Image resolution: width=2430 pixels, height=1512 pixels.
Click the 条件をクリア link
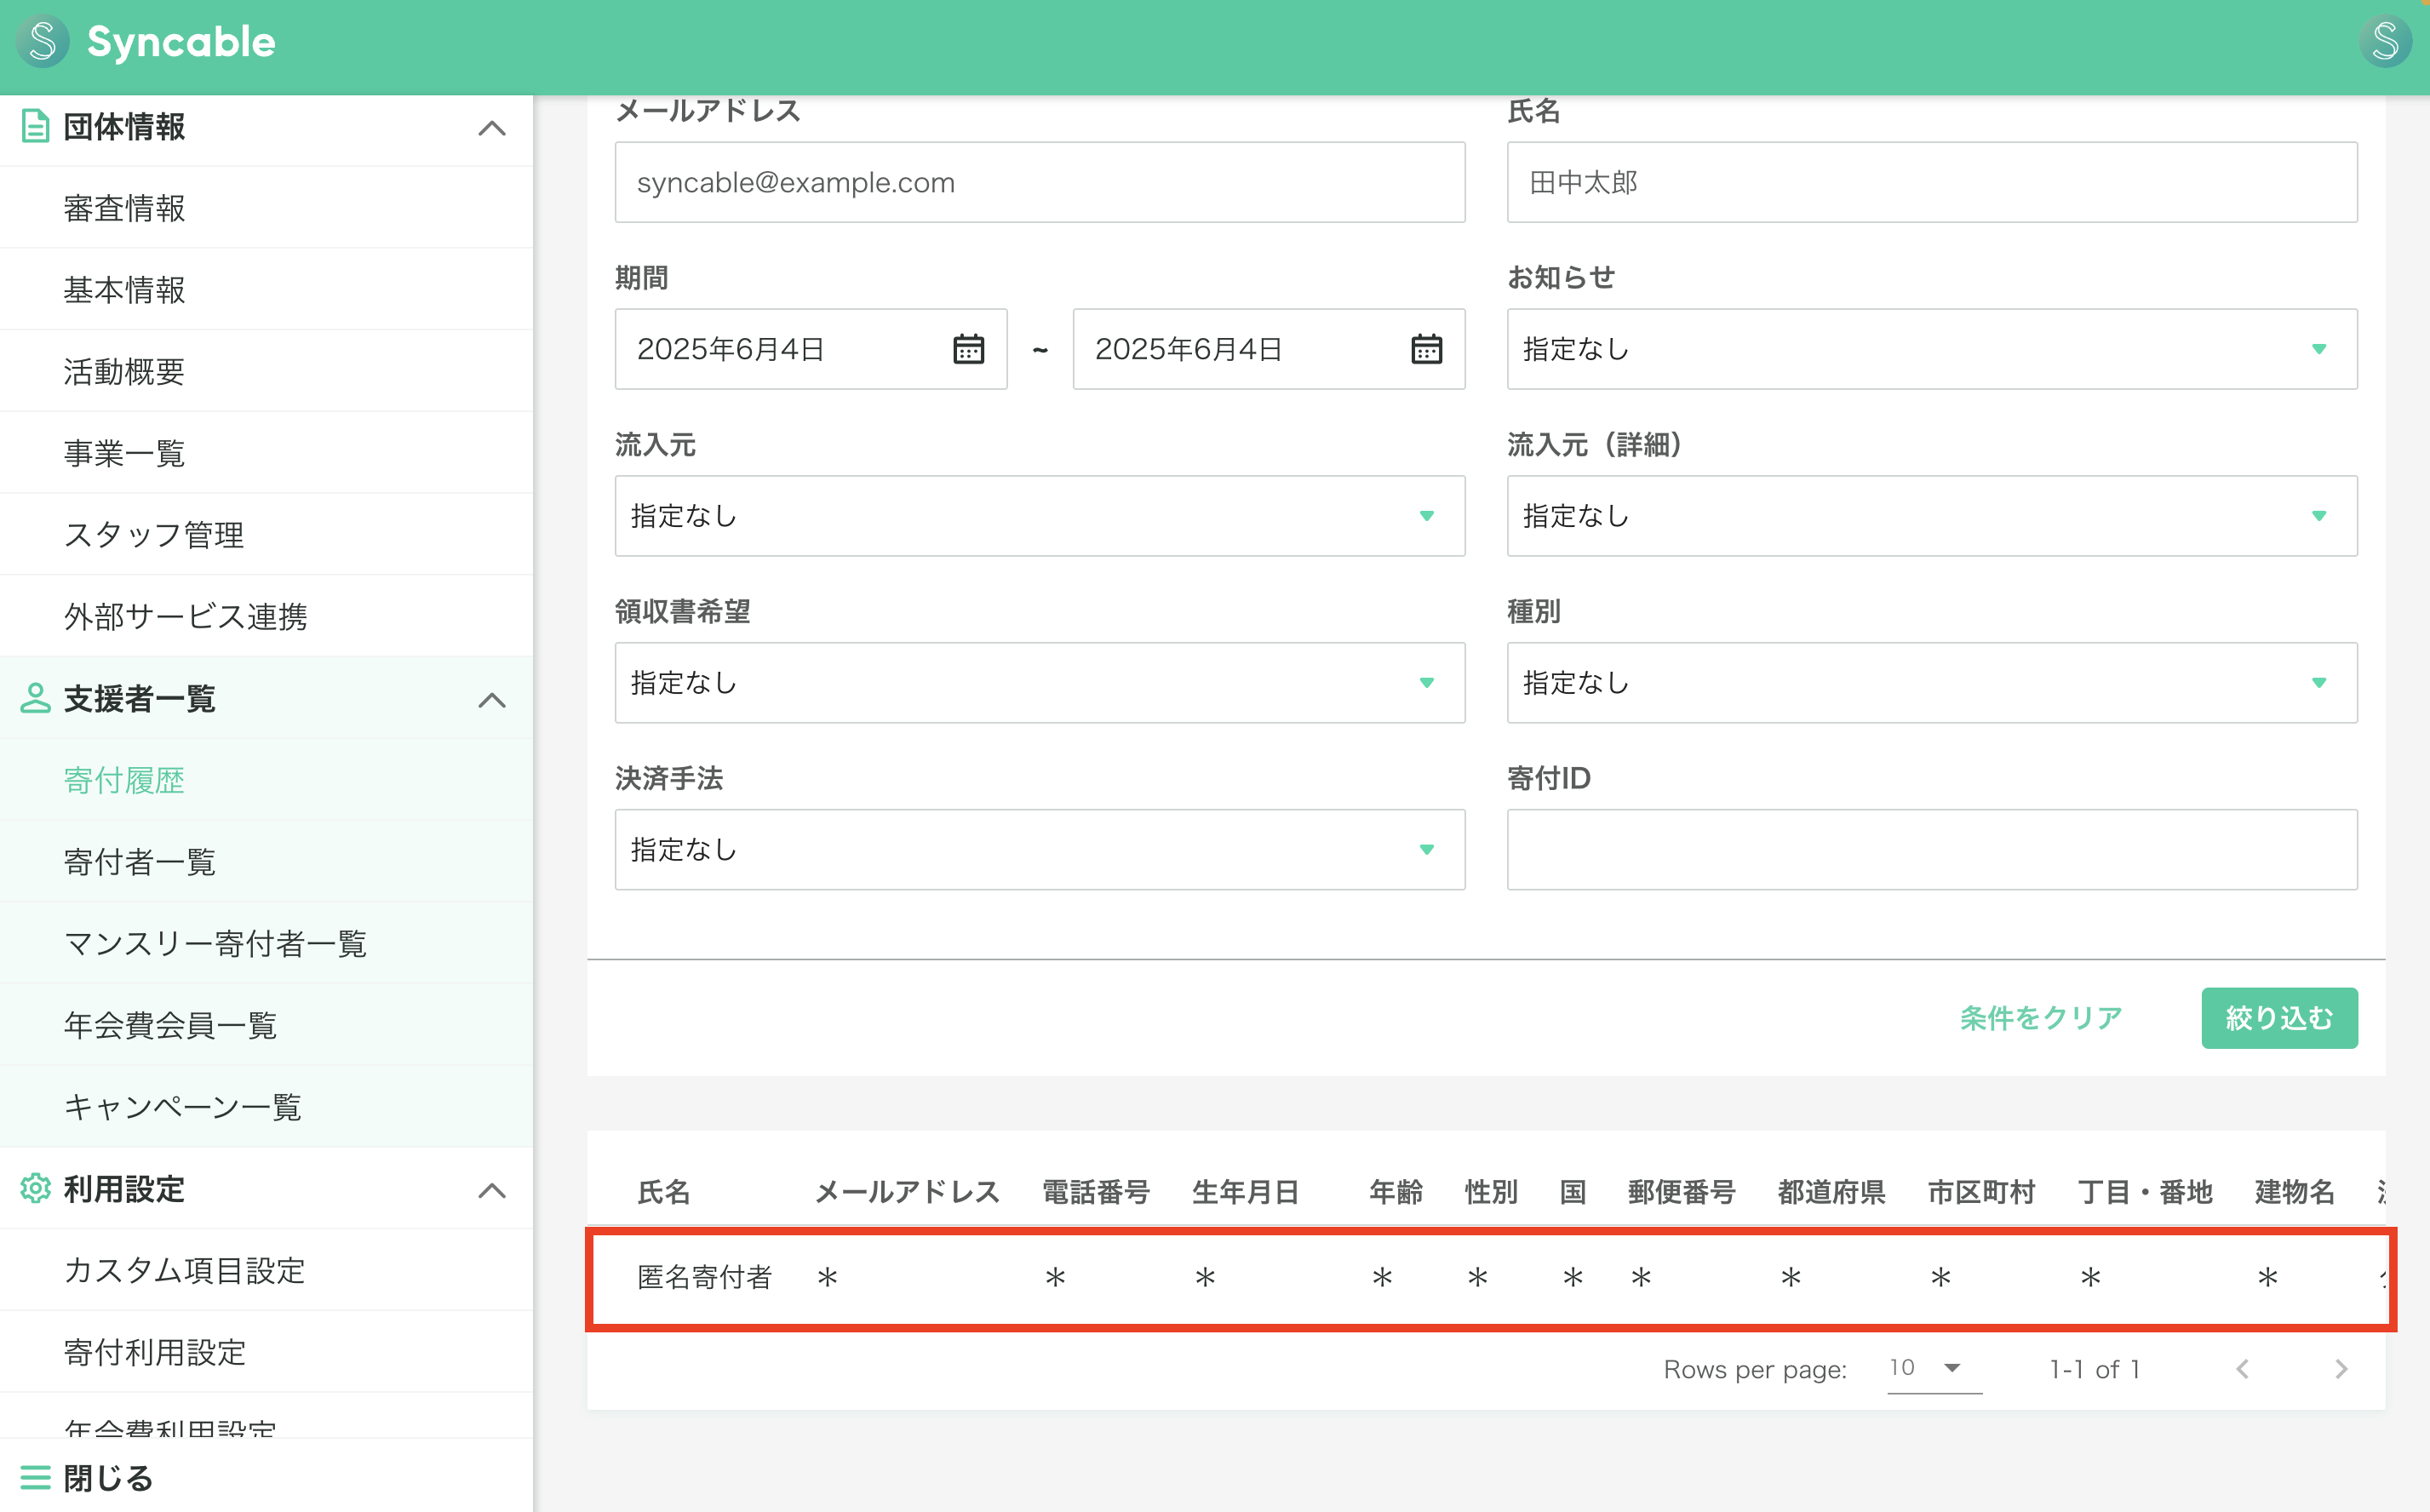coord(2041,1018)
